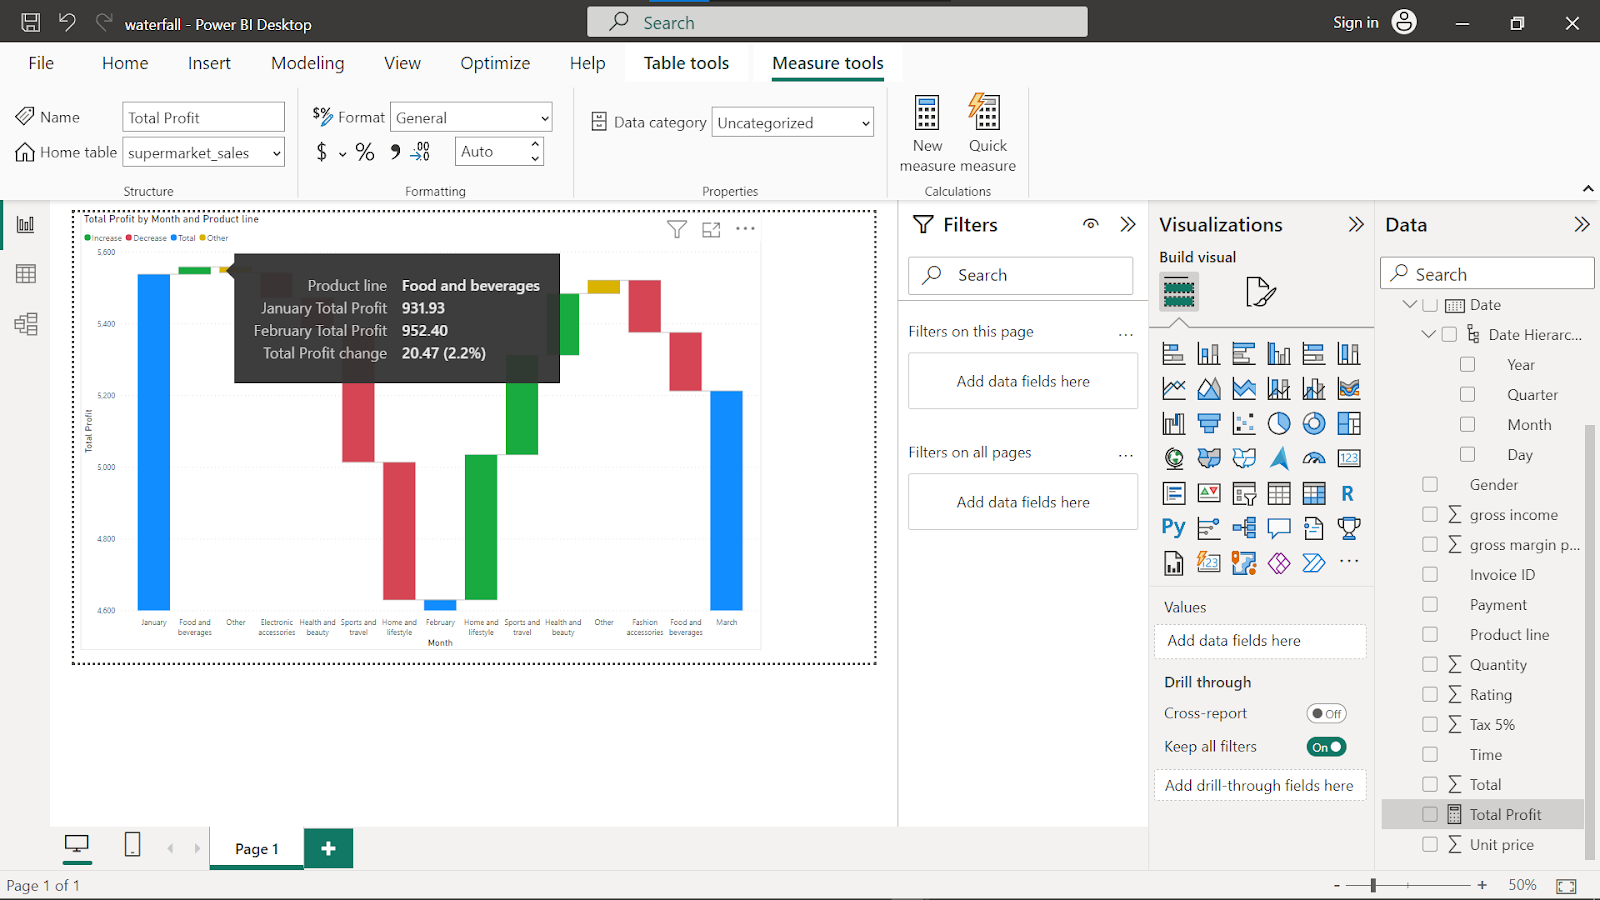This screenshot has height=900, width=1600.
Task: Check the Quantity field checkbox
Action: click(1430, 664)
